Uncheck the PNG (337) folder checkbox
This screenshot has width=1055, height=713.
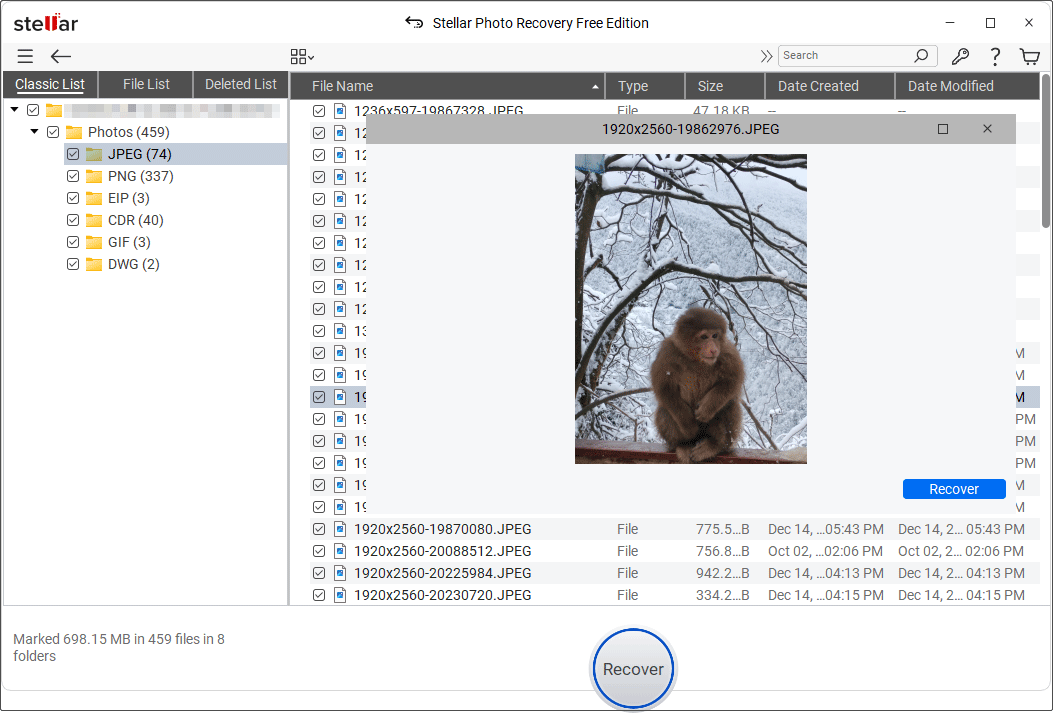click(73, 176)
